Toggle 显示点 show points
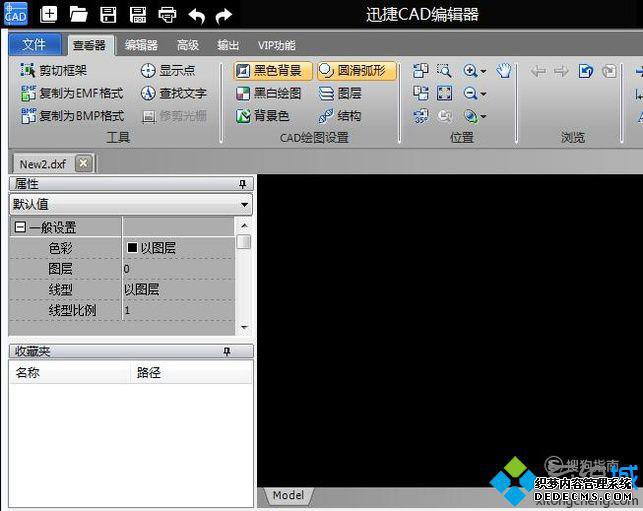Viewport: 643px width, 511px height. (x=167, y=71)
